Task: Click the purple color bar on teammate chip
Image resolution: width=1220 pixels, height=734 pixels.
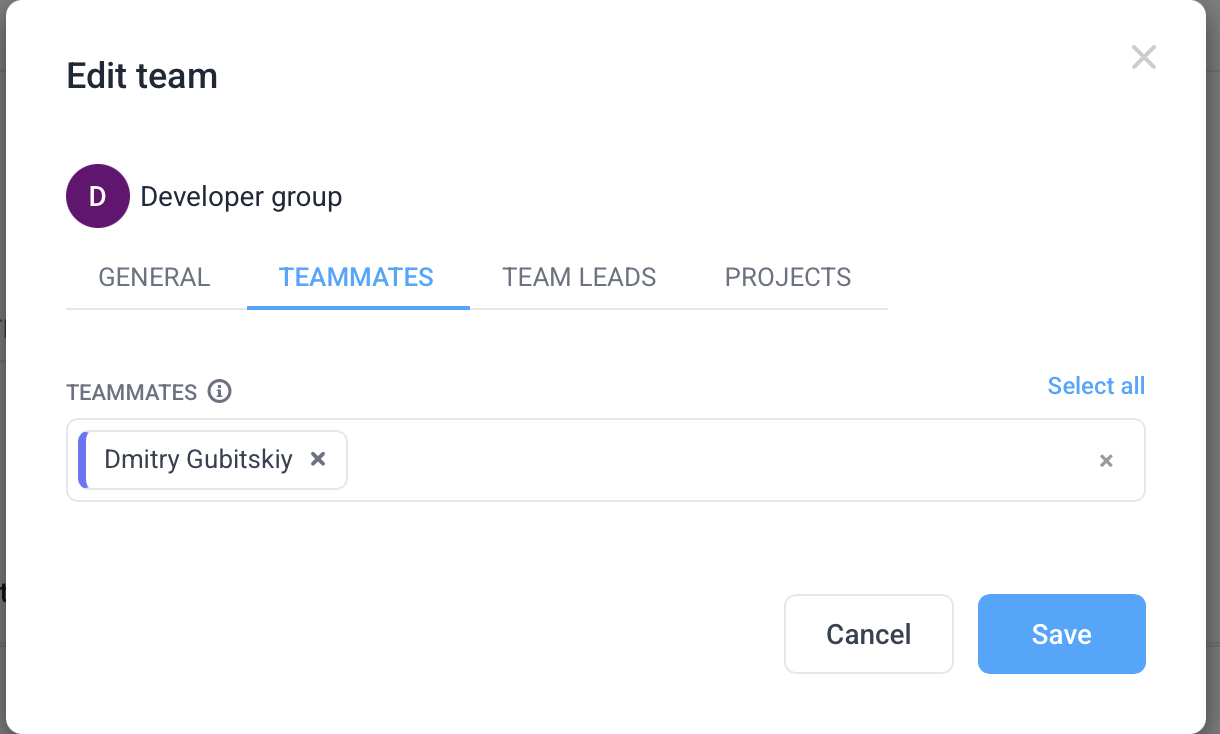Action: click(83, 460)
